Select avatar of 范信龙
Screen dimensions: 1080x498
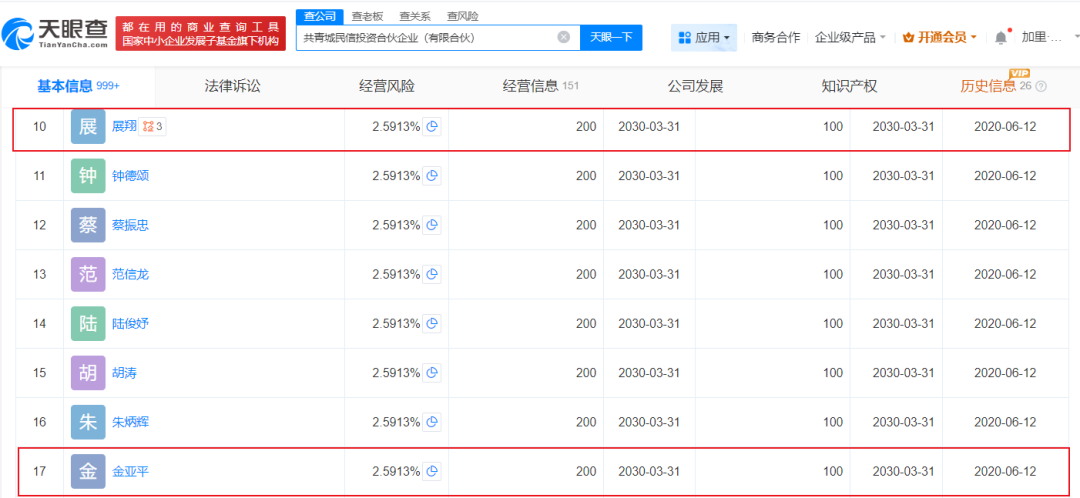pos(88,274)
